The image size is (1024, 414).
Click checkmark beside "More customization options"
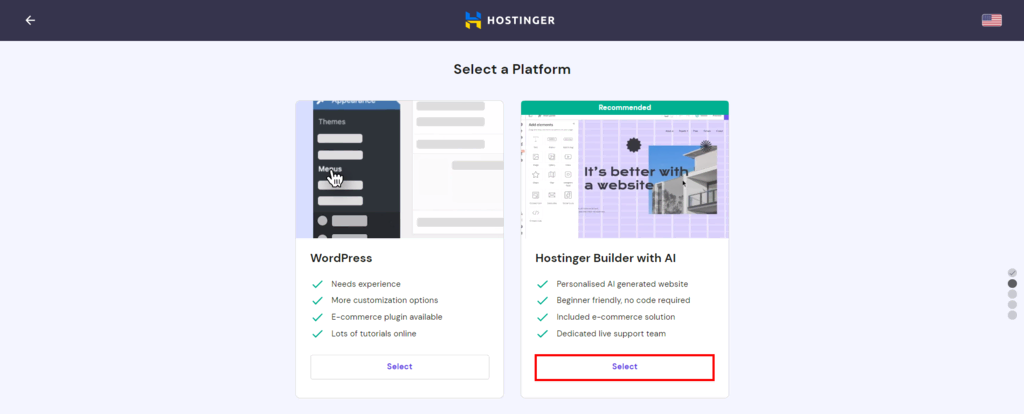pyautogui.click(x=317, y=300)
